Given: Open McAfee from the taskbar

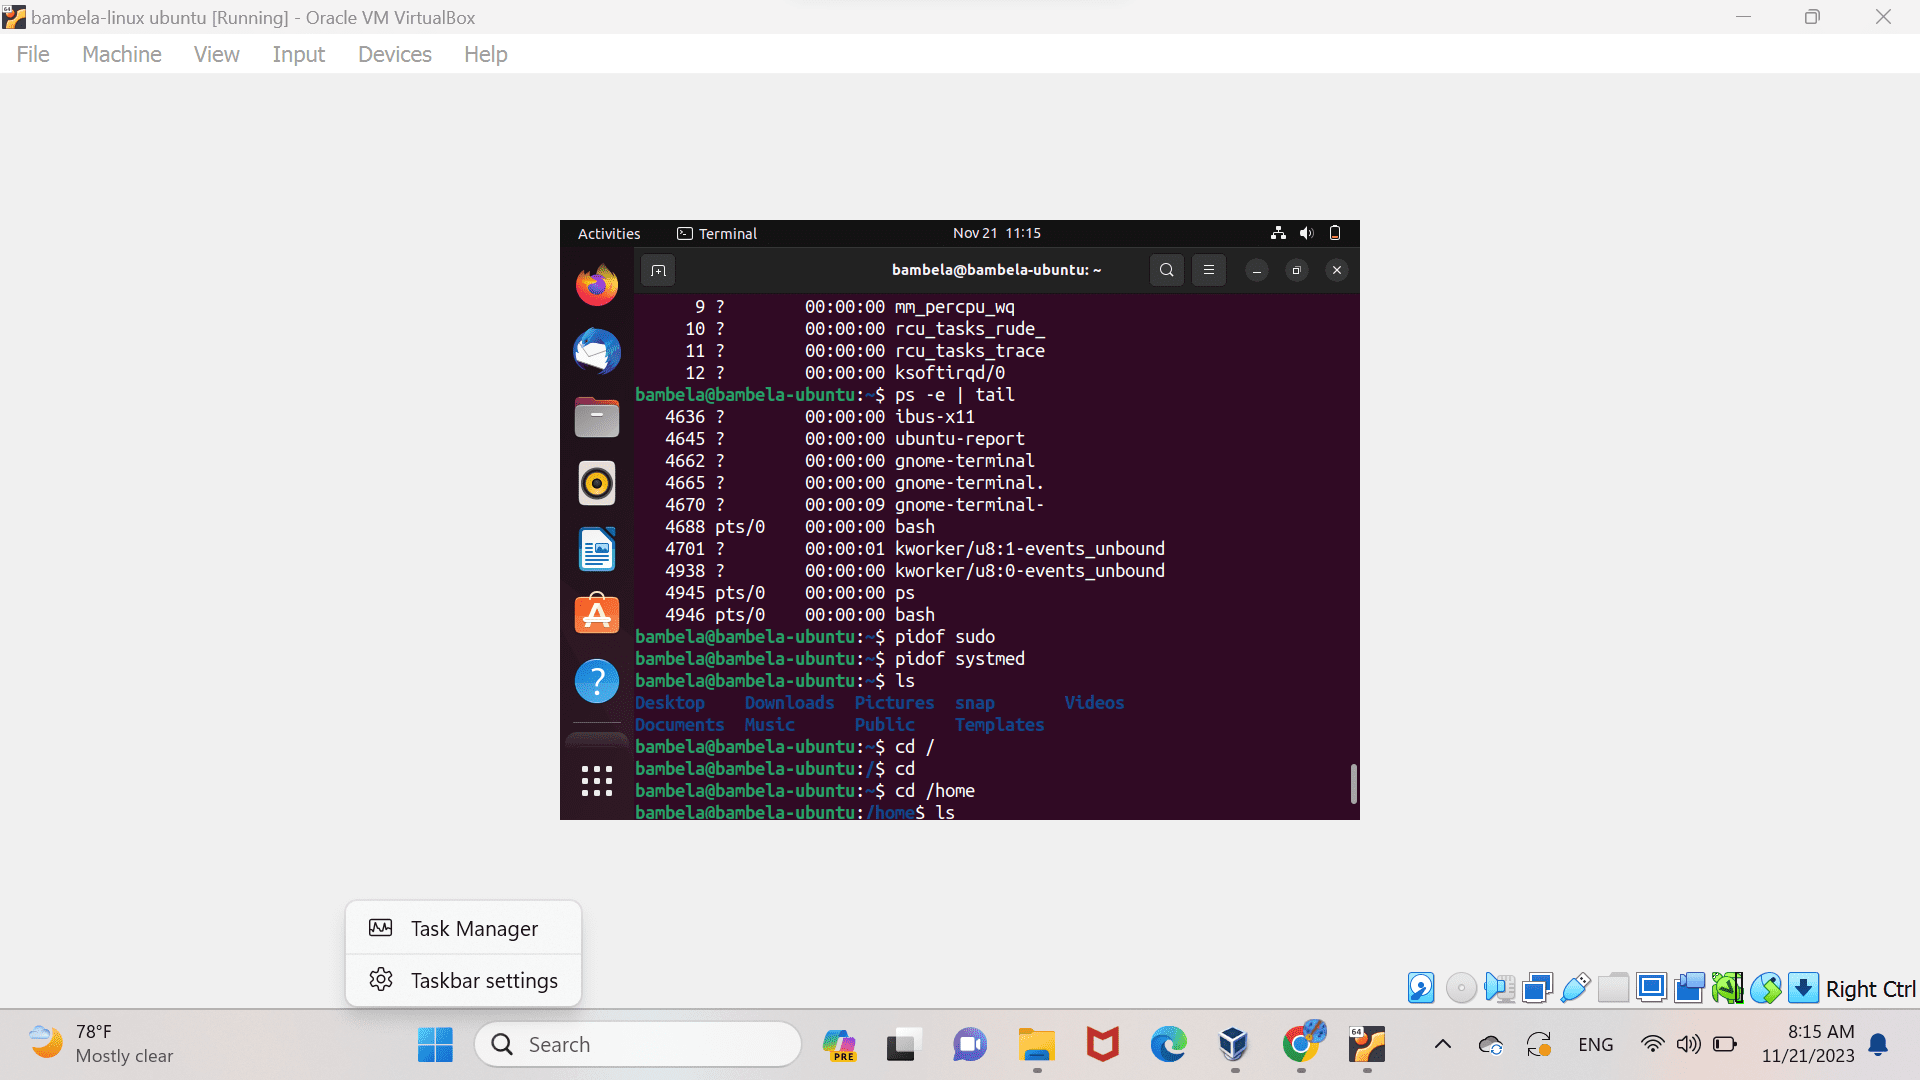Looking at the screenshot, I should click(1102, 1045).
